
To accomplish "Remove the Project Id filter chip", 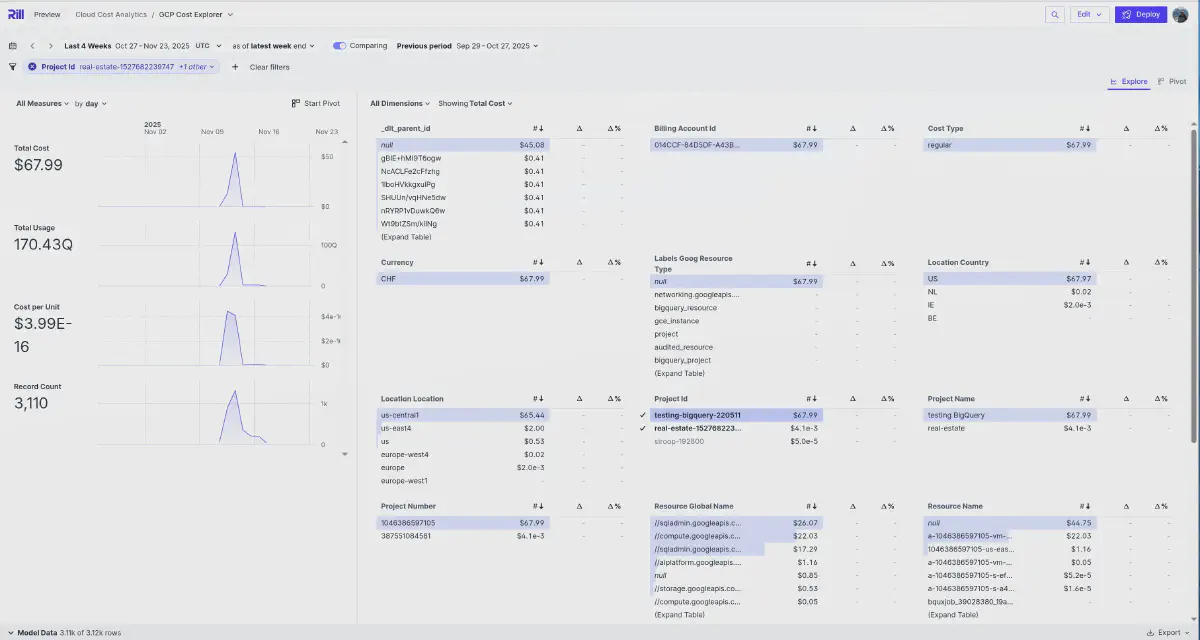I will 32,67.
